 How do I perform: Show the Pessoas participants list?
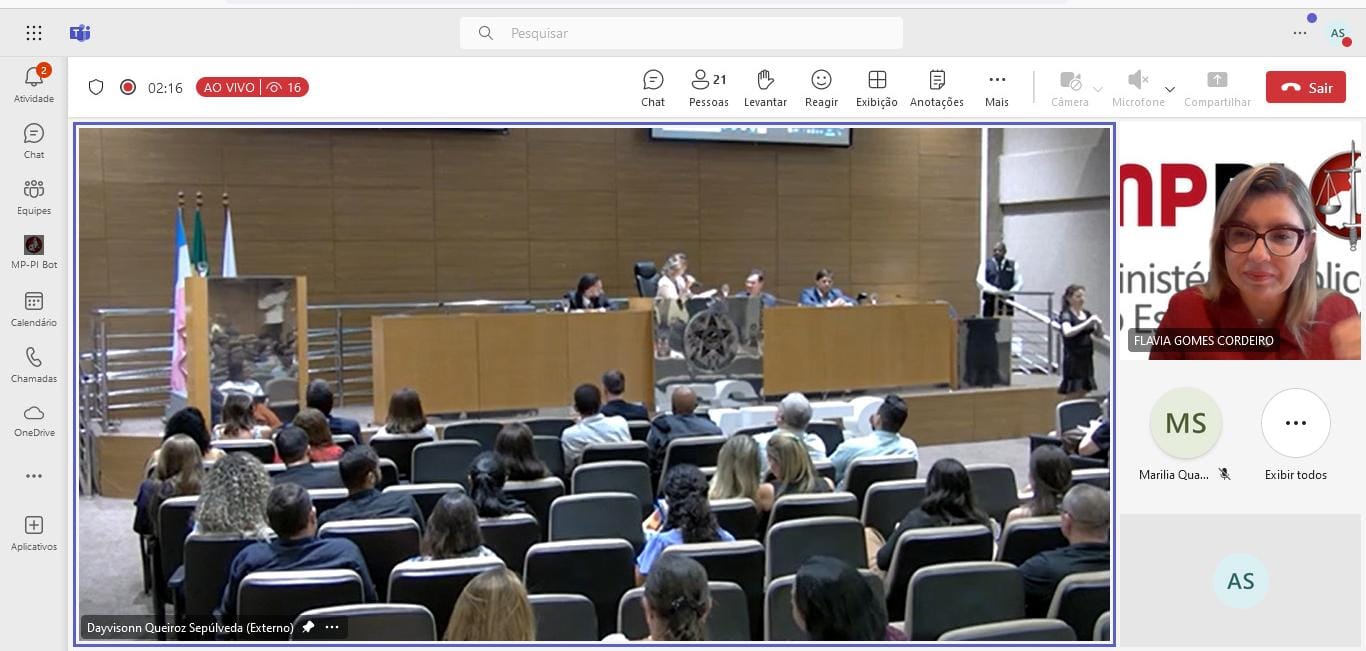[709, 88]
